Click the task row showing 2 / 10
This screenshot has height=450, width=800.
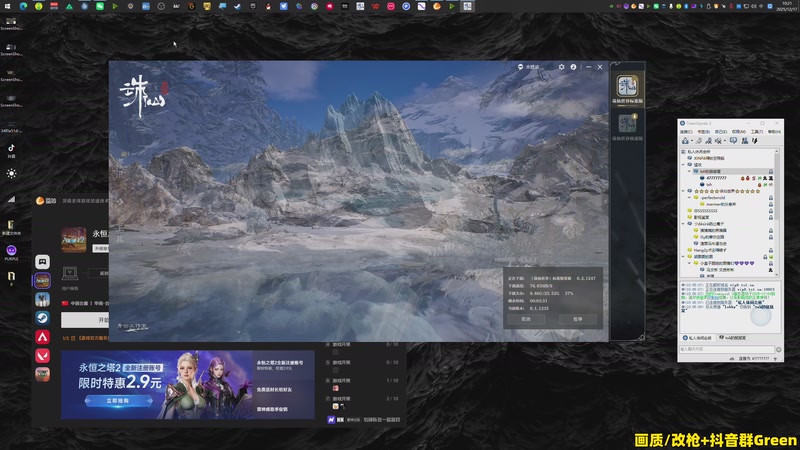click(x=363, y=402)
